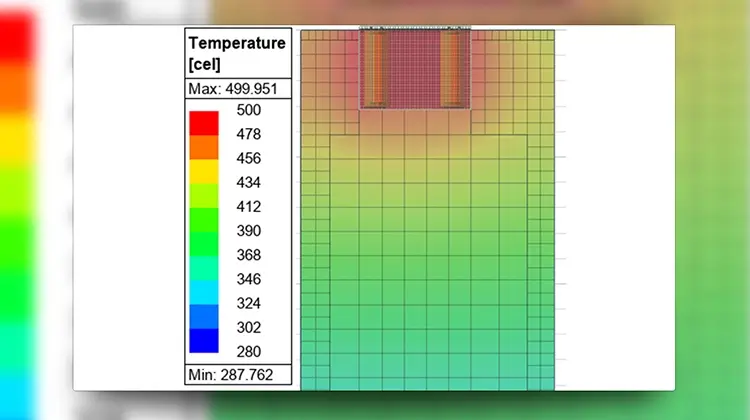Select the cyan legend color band

(204, 291)
